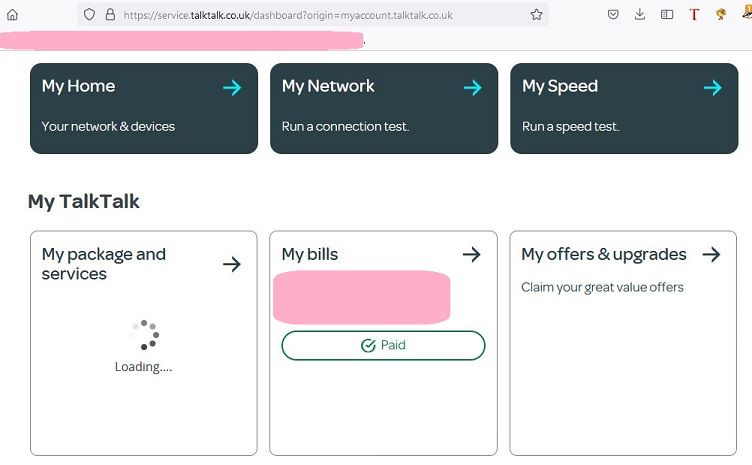The height and width of the screenshot is (465, 752).
Task: Click the My bills arrow
Action: [471, 255]
